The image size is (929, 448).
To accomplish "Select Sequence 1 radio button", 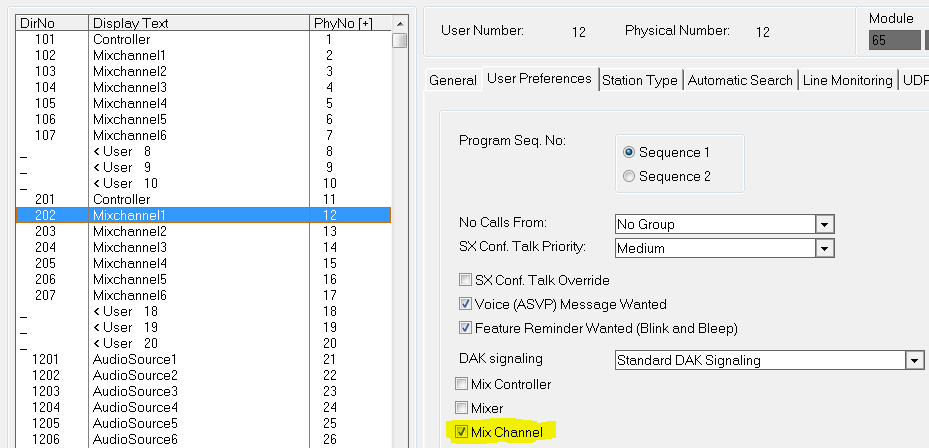I will tap(629, 152).
